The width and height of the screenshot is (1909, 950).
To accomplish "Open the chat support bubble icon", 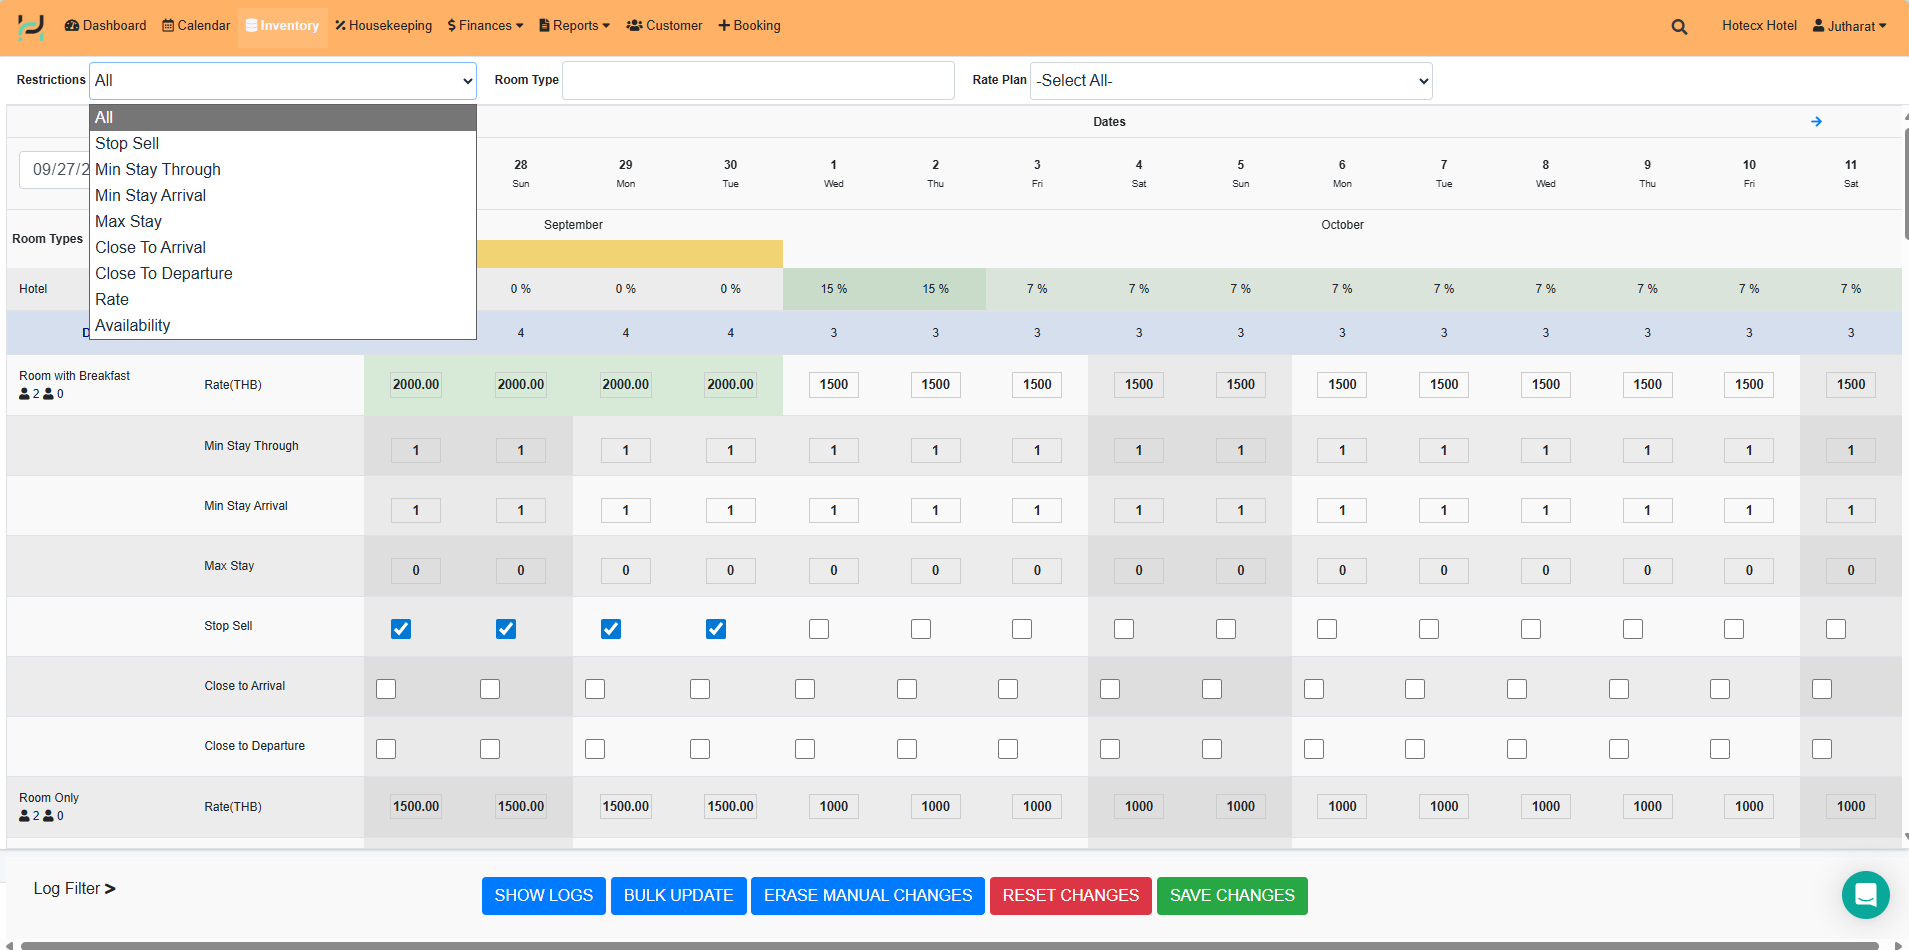I will tap(1865, 895).
